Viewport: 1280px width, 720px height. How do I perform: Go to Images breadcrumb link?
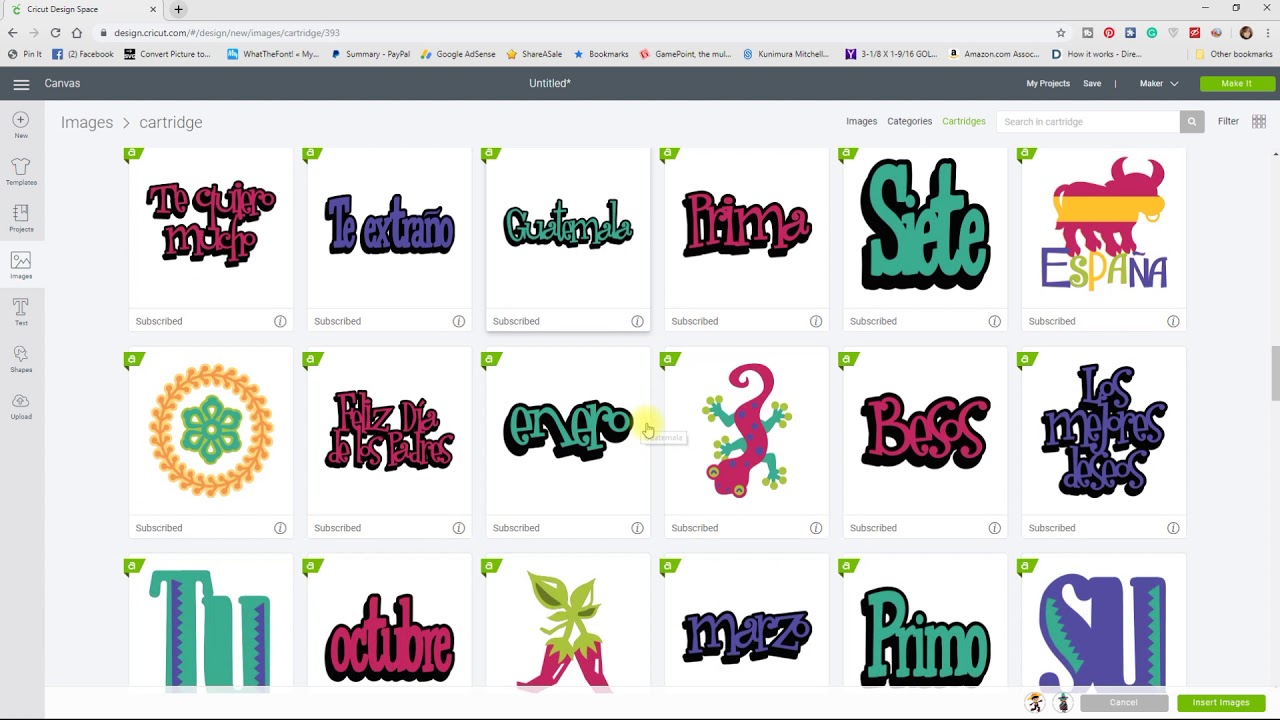[x=87, y=122]
